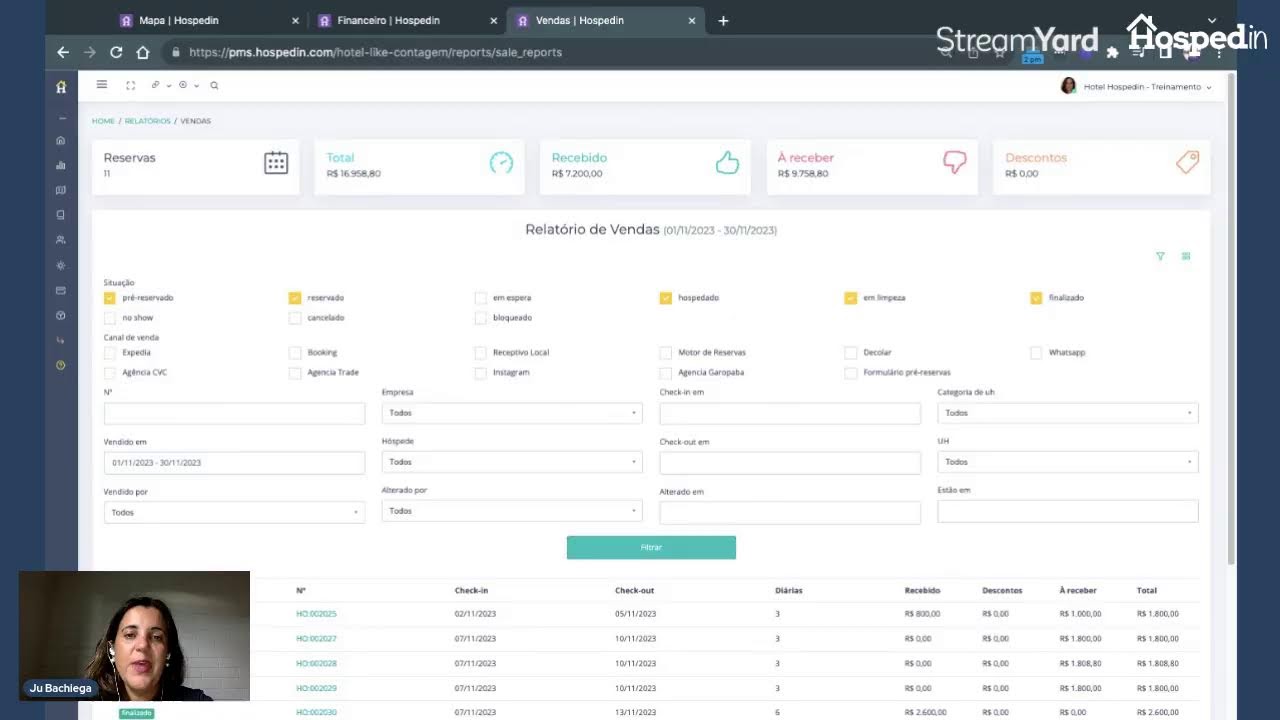Check the em espera checkbox
1280x720 pixels.
(x=481, y=298)
